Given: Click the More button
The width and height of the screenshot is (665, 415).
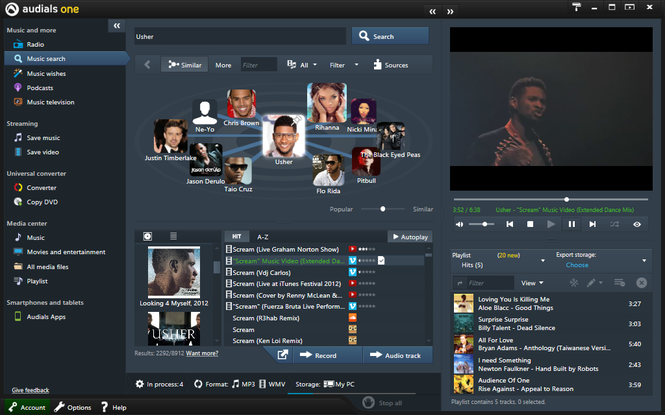Looking at the screenshot, I should tap(223, 65).
